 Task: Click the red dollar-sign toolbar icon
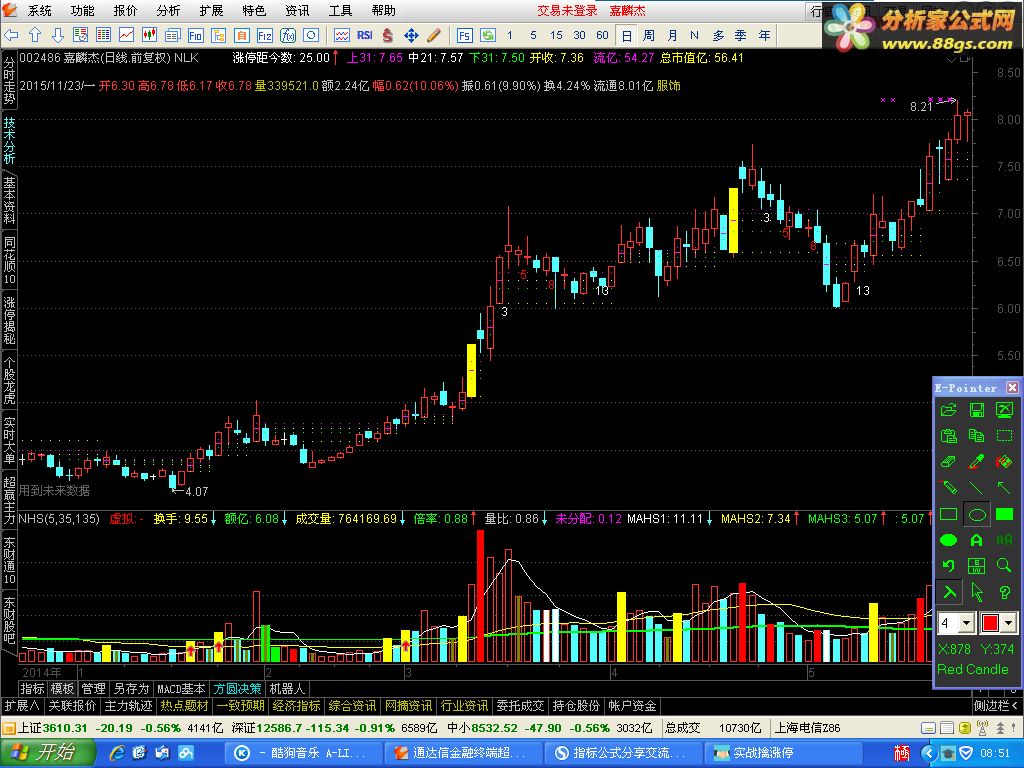[x=388, y=35]
